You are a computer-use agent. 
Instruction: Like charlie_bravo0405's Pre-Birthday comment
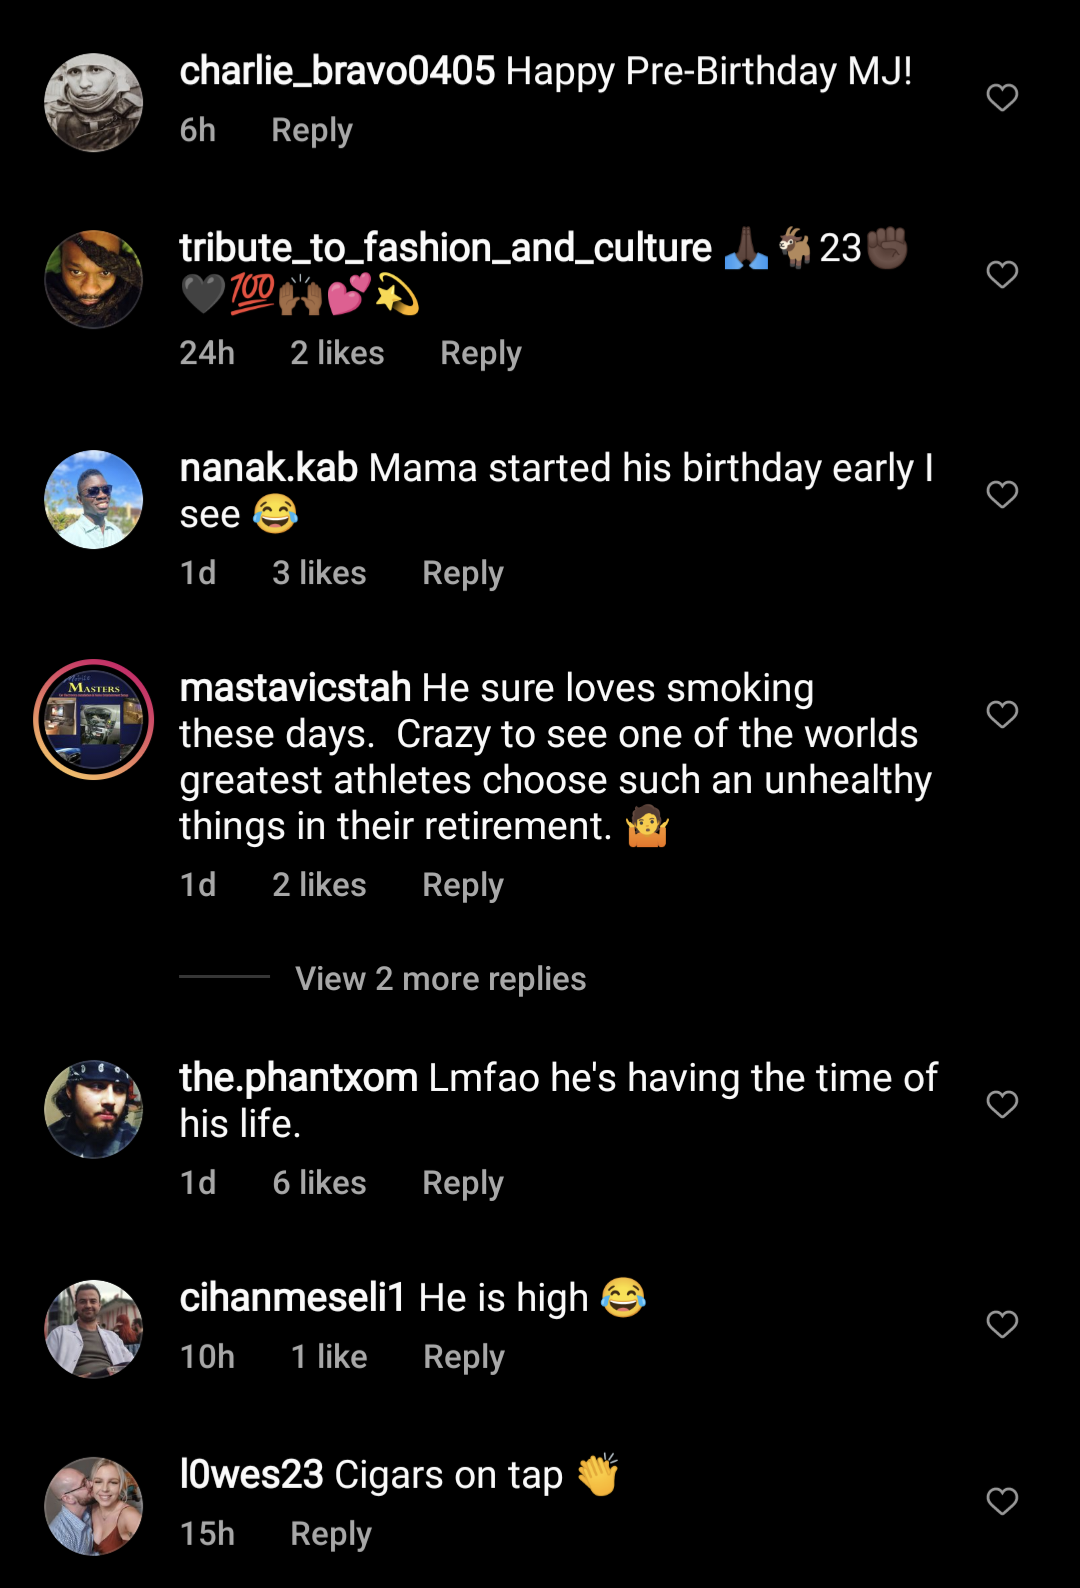coord(1002,97)
